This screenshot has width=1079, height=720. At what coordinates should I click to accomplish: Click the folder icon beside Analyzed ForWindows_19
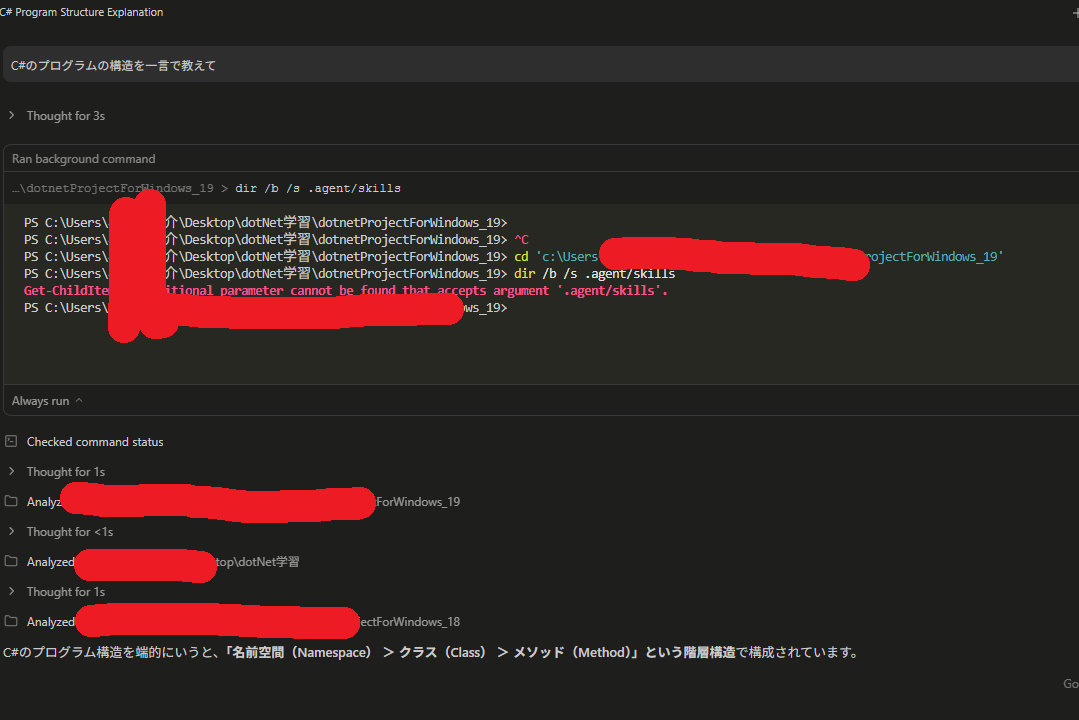pos(12,501)
